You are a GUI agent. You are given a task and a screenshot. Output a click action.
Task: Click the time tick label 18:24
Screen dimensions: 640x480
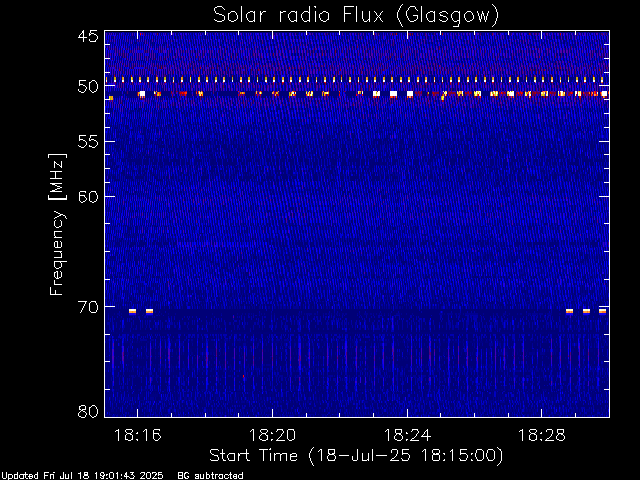pos(407,435)
